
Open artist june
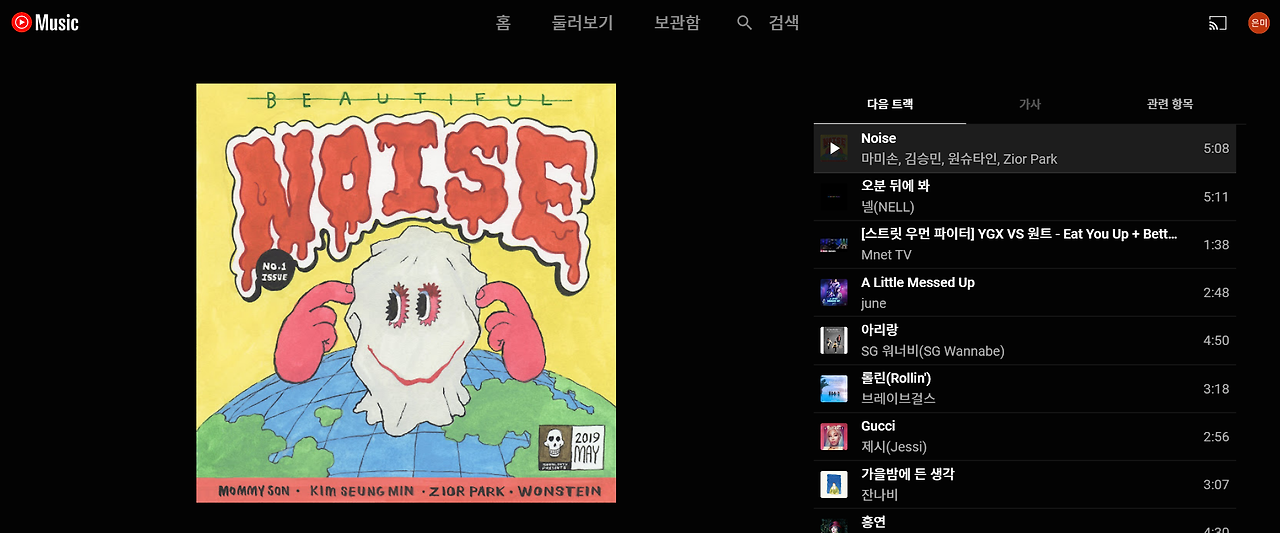click(x=873, y=303)
